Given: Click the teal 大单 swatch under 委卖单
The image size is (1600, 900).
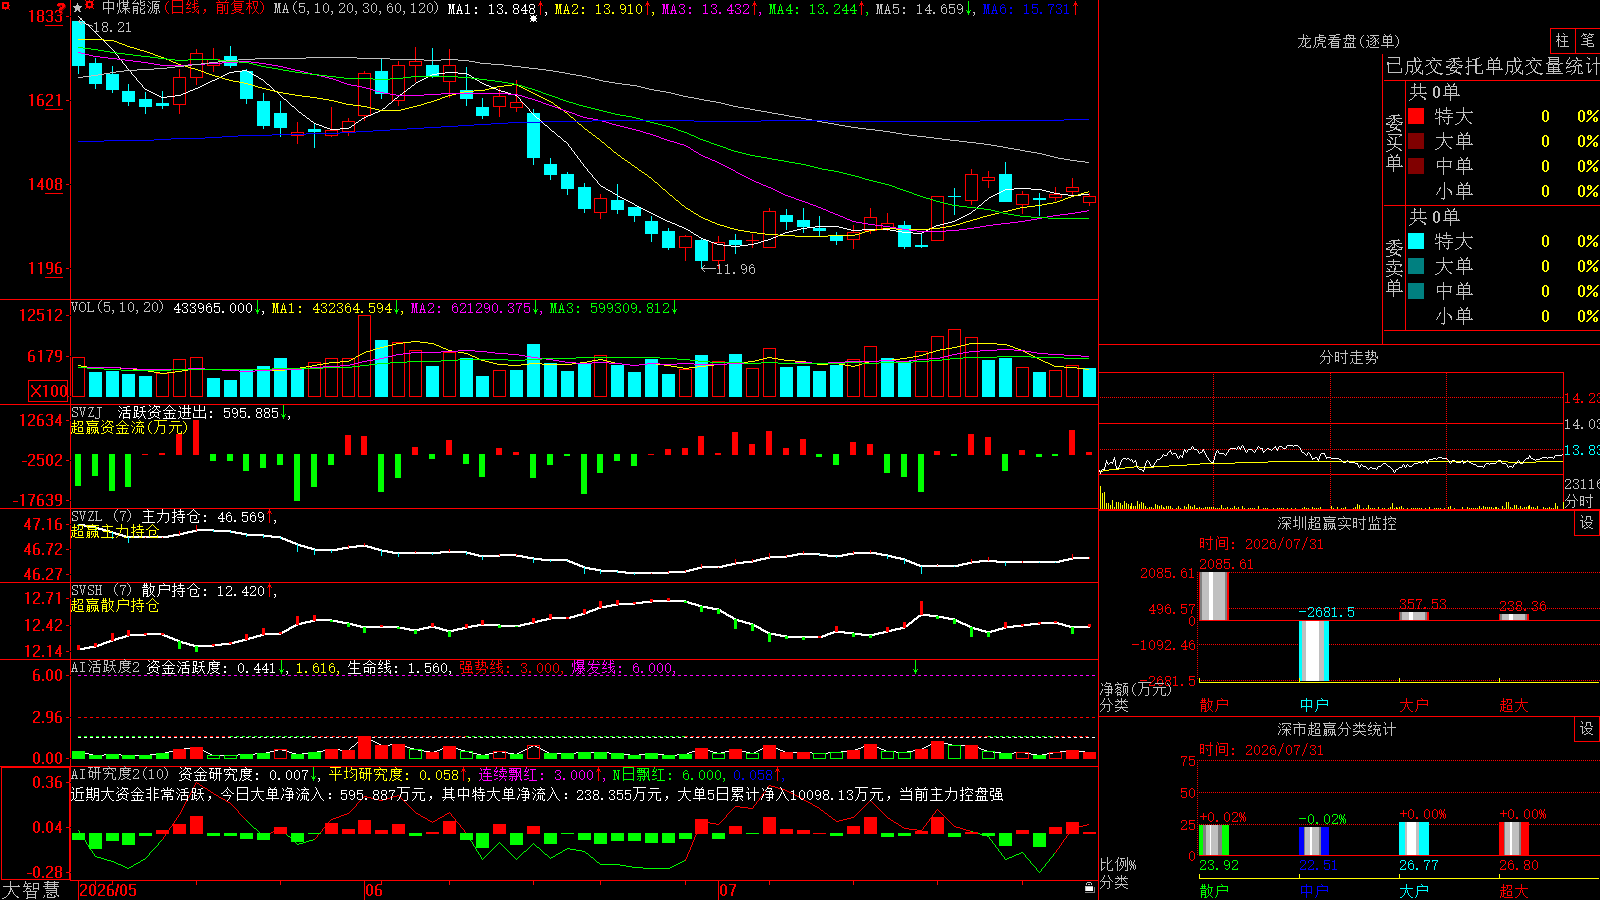Looking at the screenshot, I should click(1416, 266).
